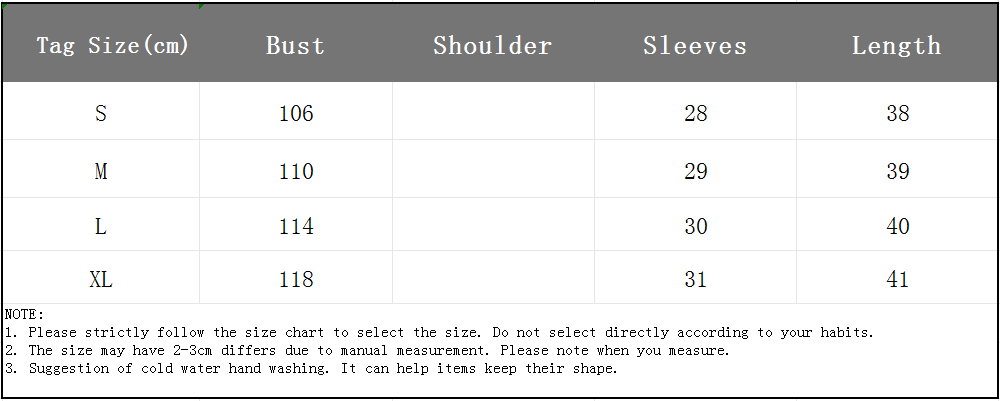The image size is (1000, 401).
Task: Click the M size row label
Action: (101, 172)
